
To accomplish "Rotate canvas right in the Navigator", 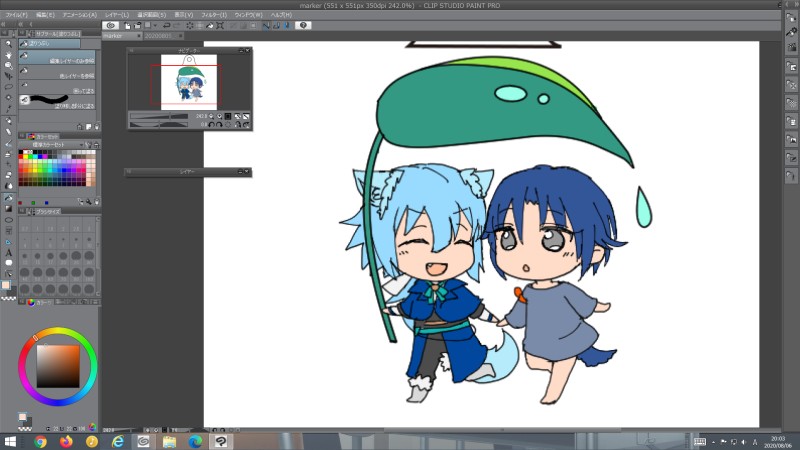I will coord(219,124).
